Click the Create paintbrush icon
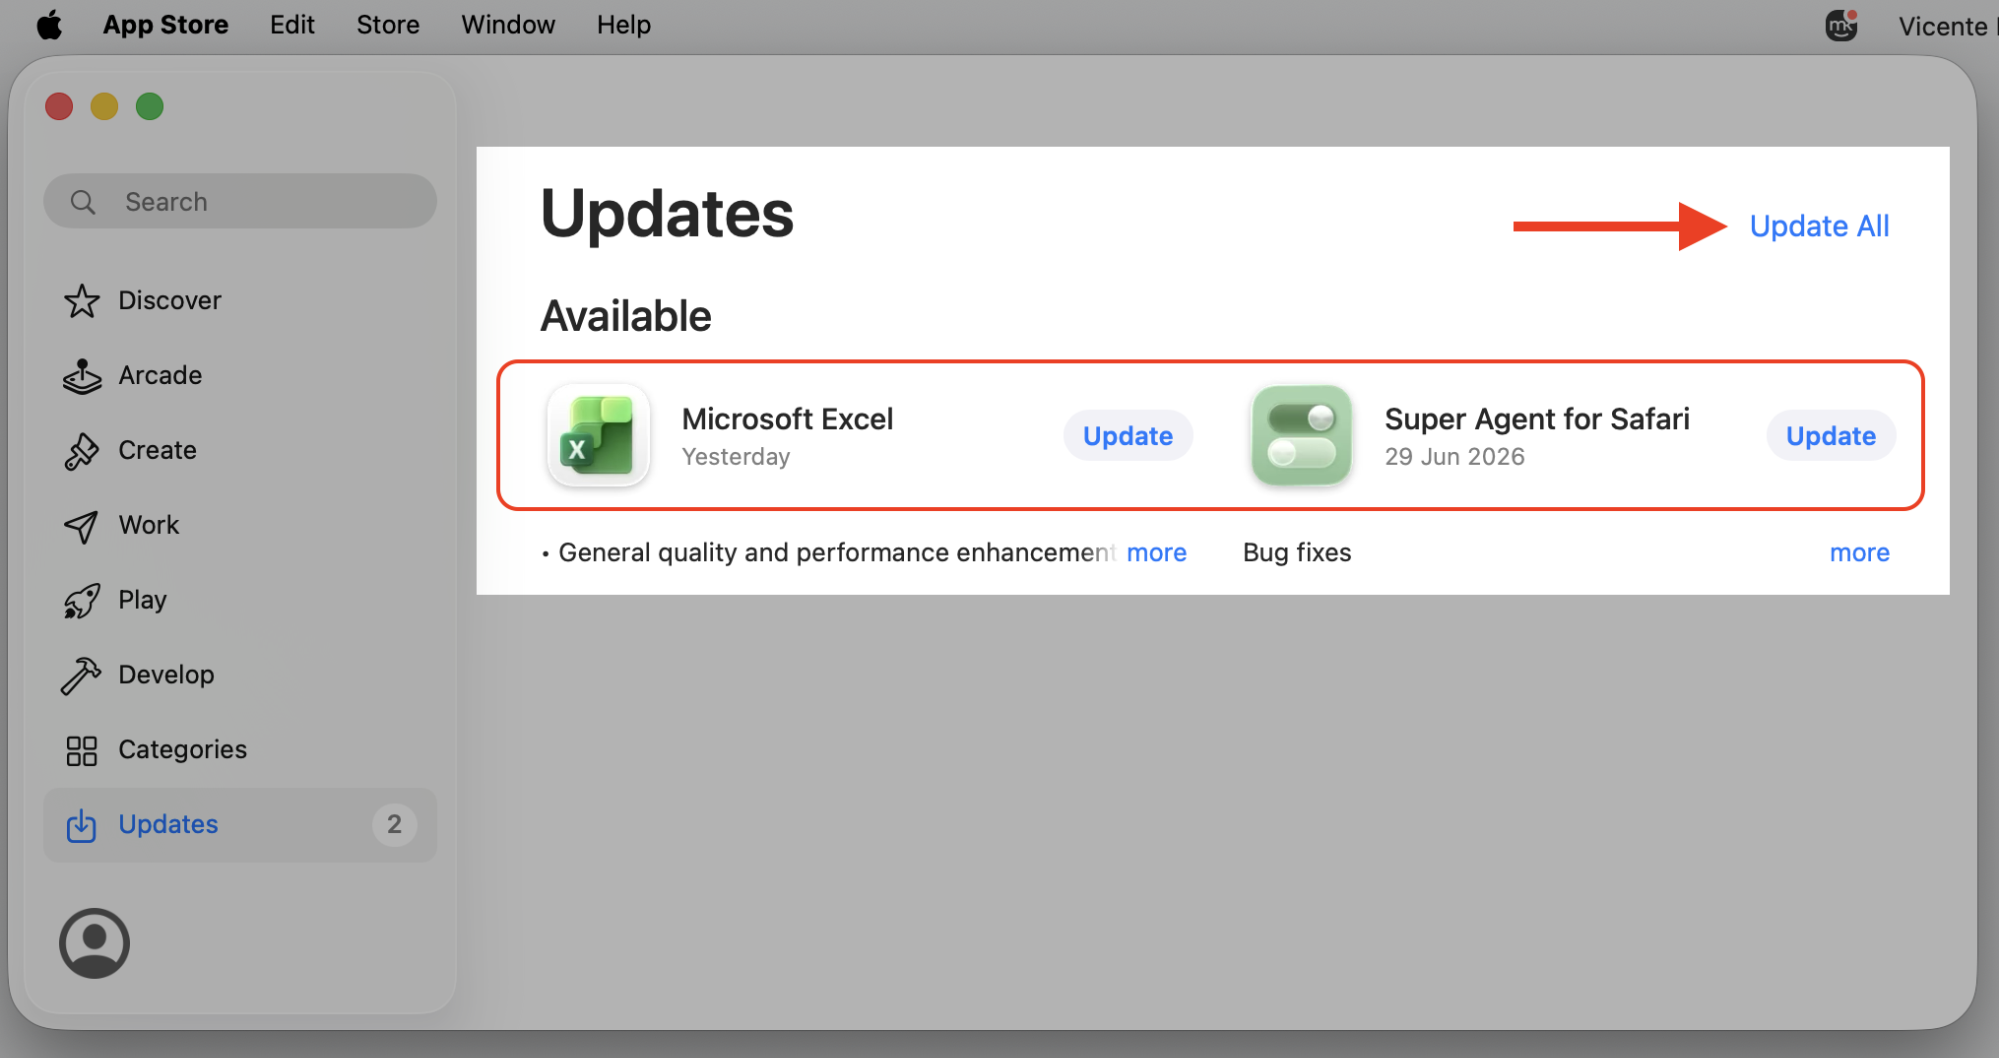Screen dimensions: 1999x1058 82,451
